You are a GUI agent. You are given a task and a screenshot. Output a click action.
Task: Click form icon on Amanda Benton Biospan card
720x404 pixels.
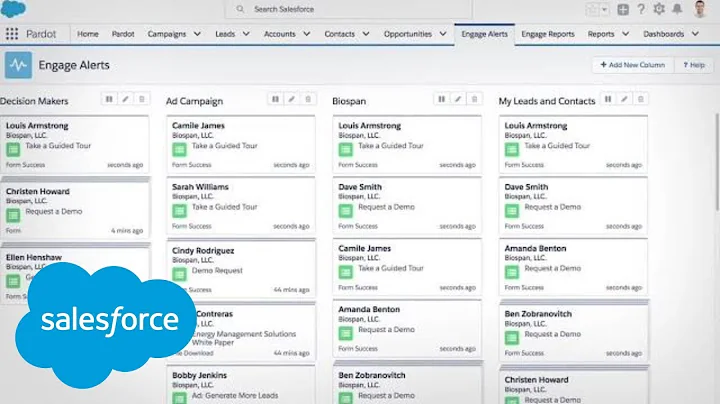point(346,333)
